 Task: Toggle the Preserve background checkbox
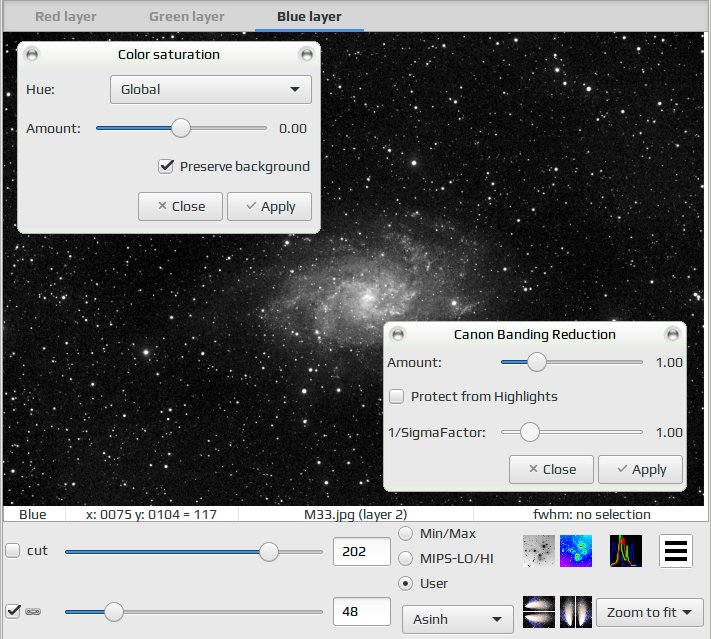pos(166,166)
